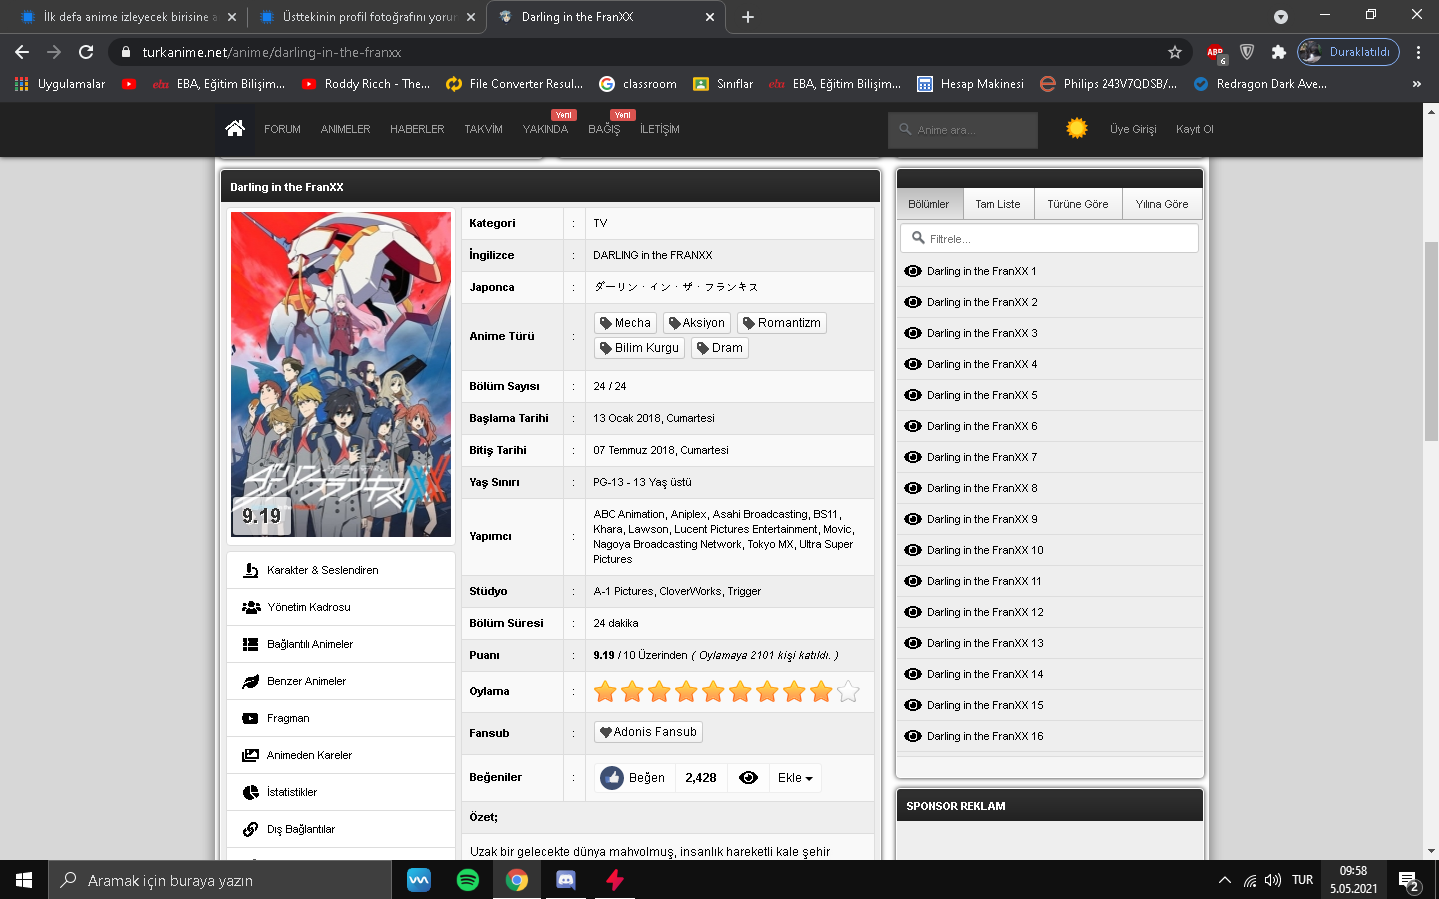Open Bağlantılı Animeler section
The height and width of the screenshot is (899, 1439).
341,644
